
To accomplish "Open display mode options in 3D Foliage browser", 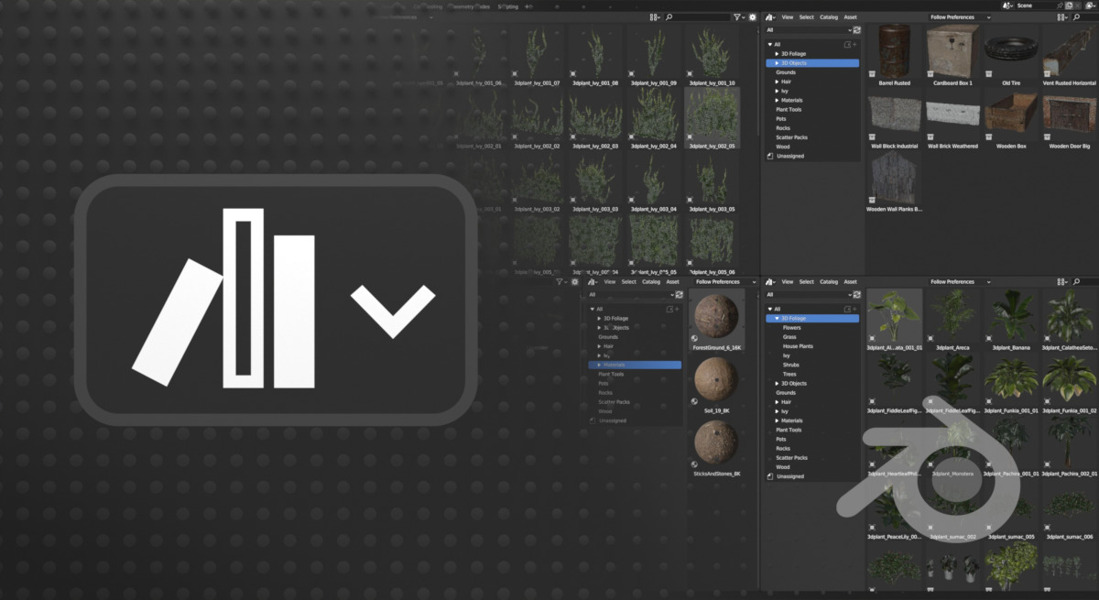I will click(1063, 282).
